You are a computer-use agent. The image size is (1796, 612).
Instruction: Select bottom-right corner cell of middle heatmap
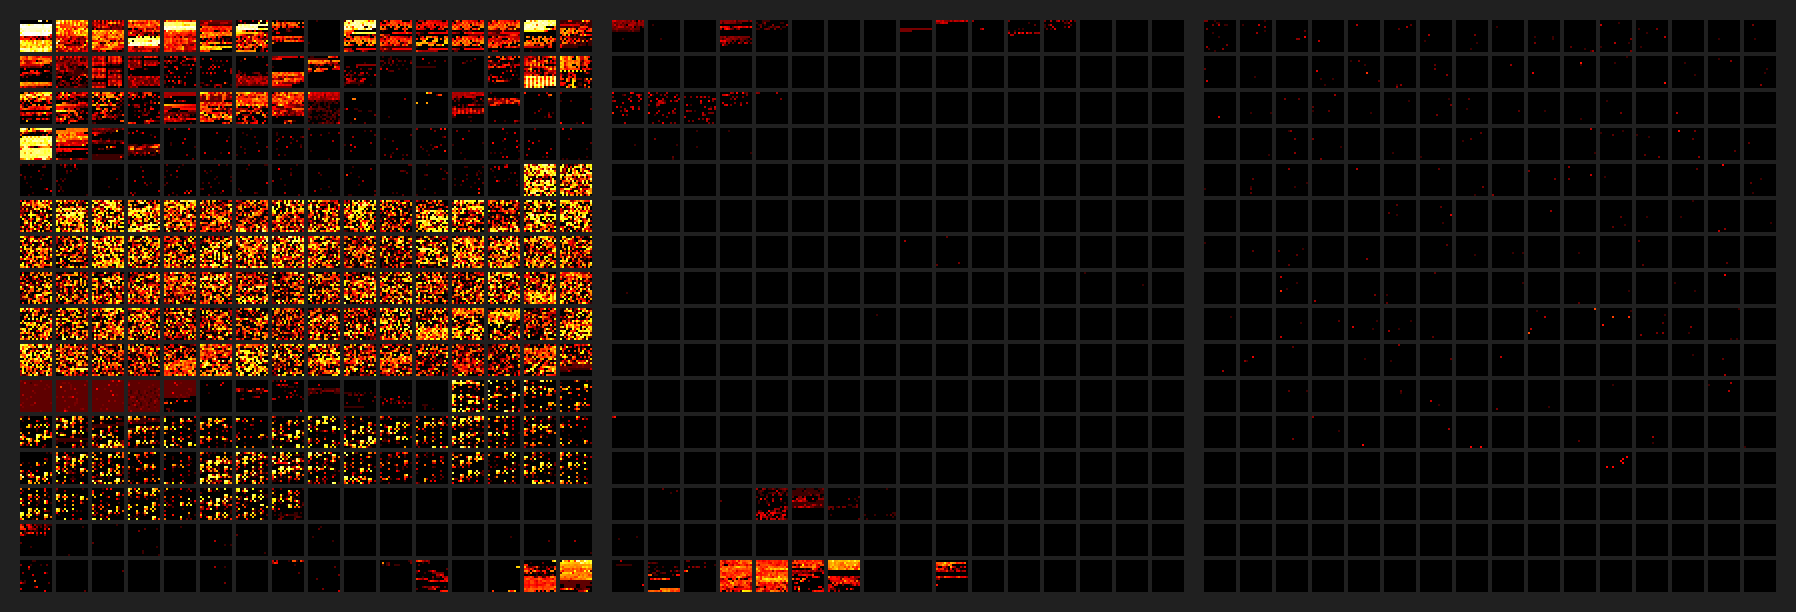(1168, 576)
